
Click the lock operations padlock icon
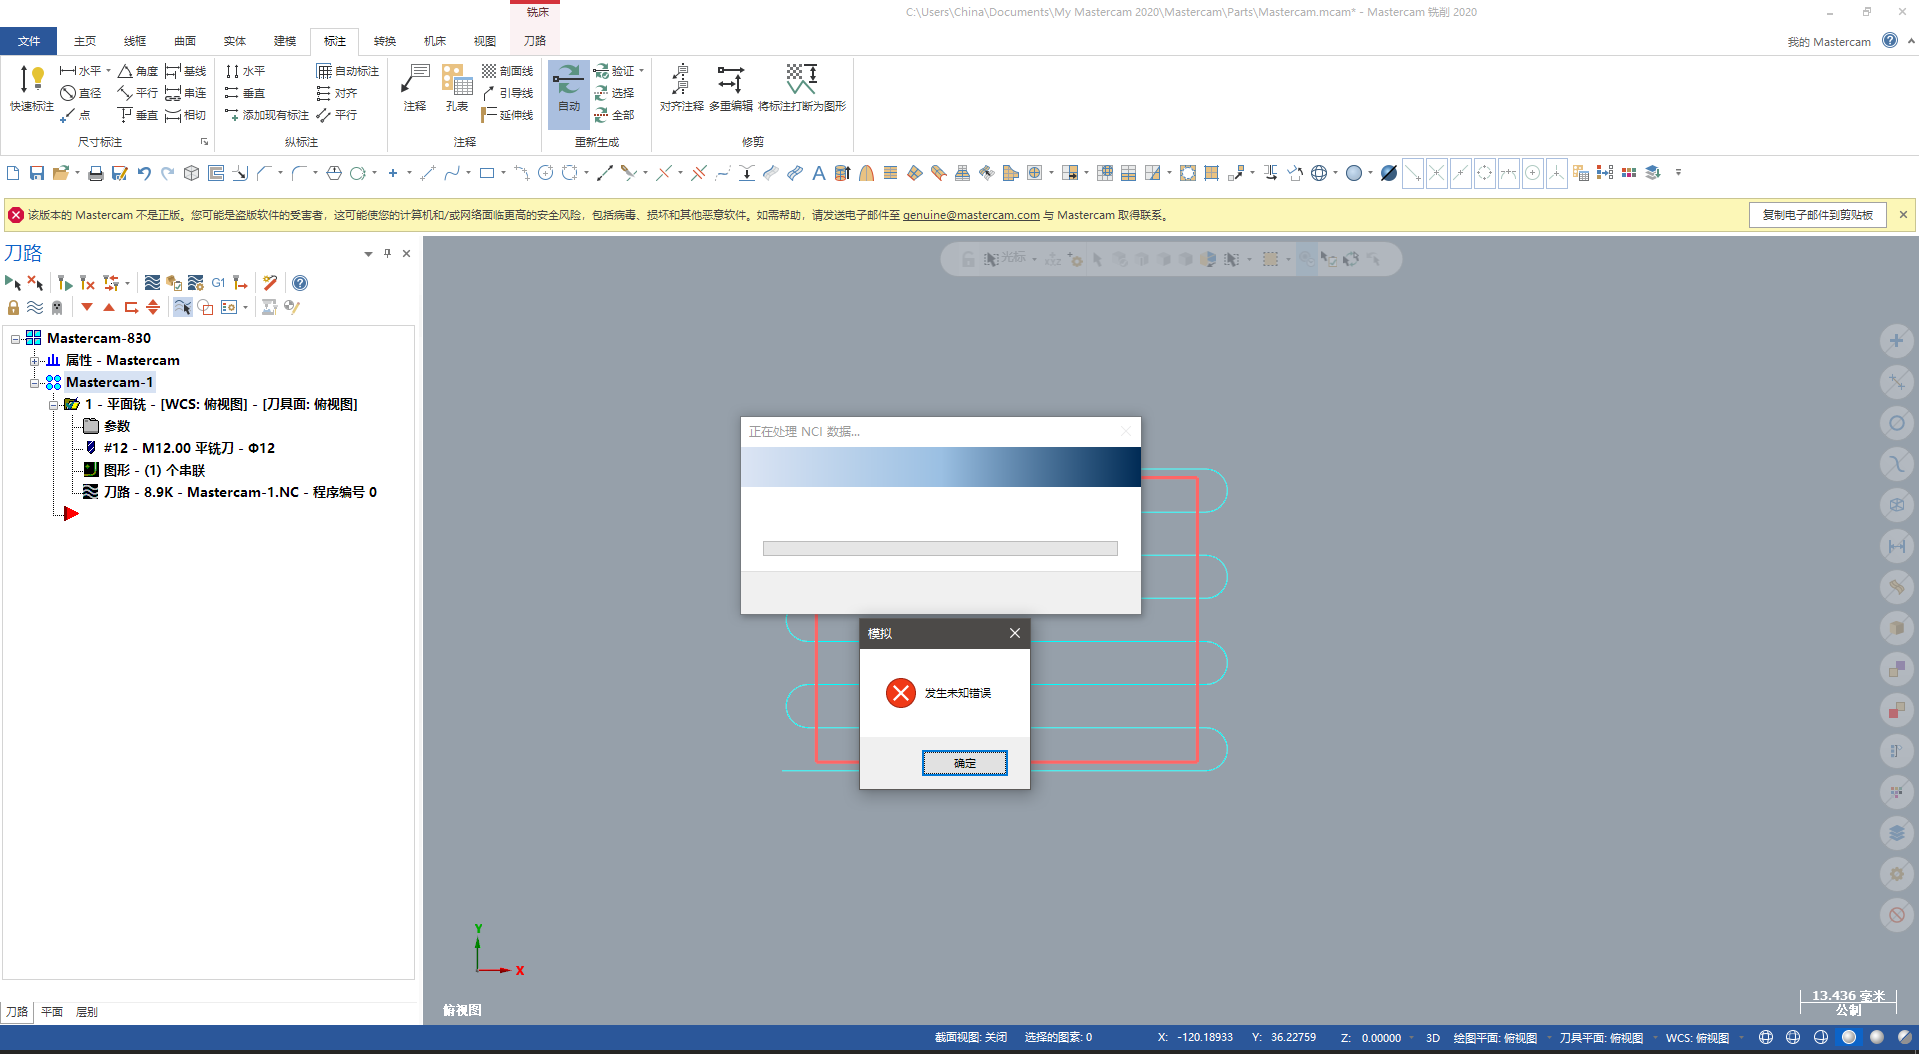coord(13,307)
